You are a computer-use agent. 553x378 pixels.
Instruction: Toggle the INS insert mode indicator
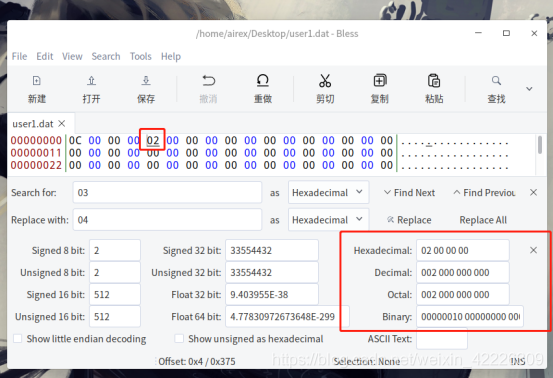tap(518, 361)
